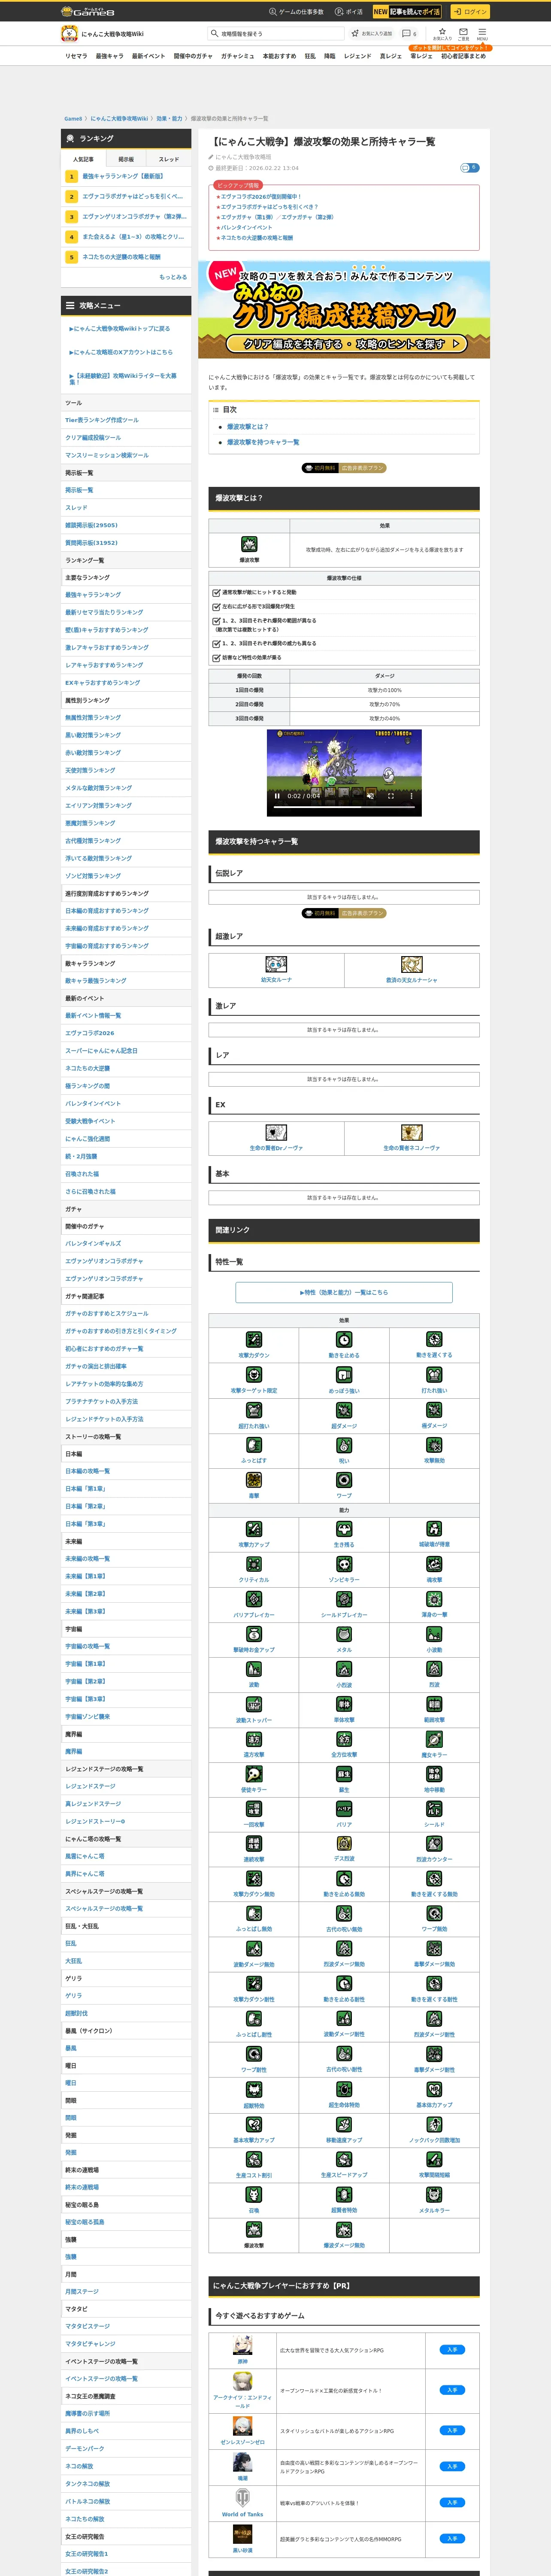Screen dimensions: 551x2576
Task: Click the Game8 logo
Action: (88, 11)
